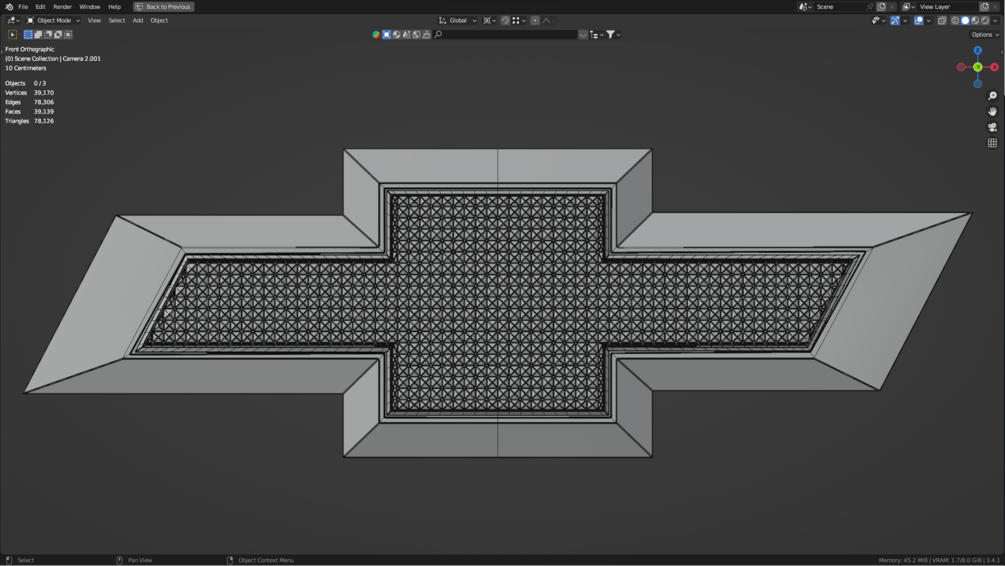Click the green -Y axis on the gizmo
The height and width of the screenshot is (566, 1005).
pyautogui.click(x=977, y=67)
